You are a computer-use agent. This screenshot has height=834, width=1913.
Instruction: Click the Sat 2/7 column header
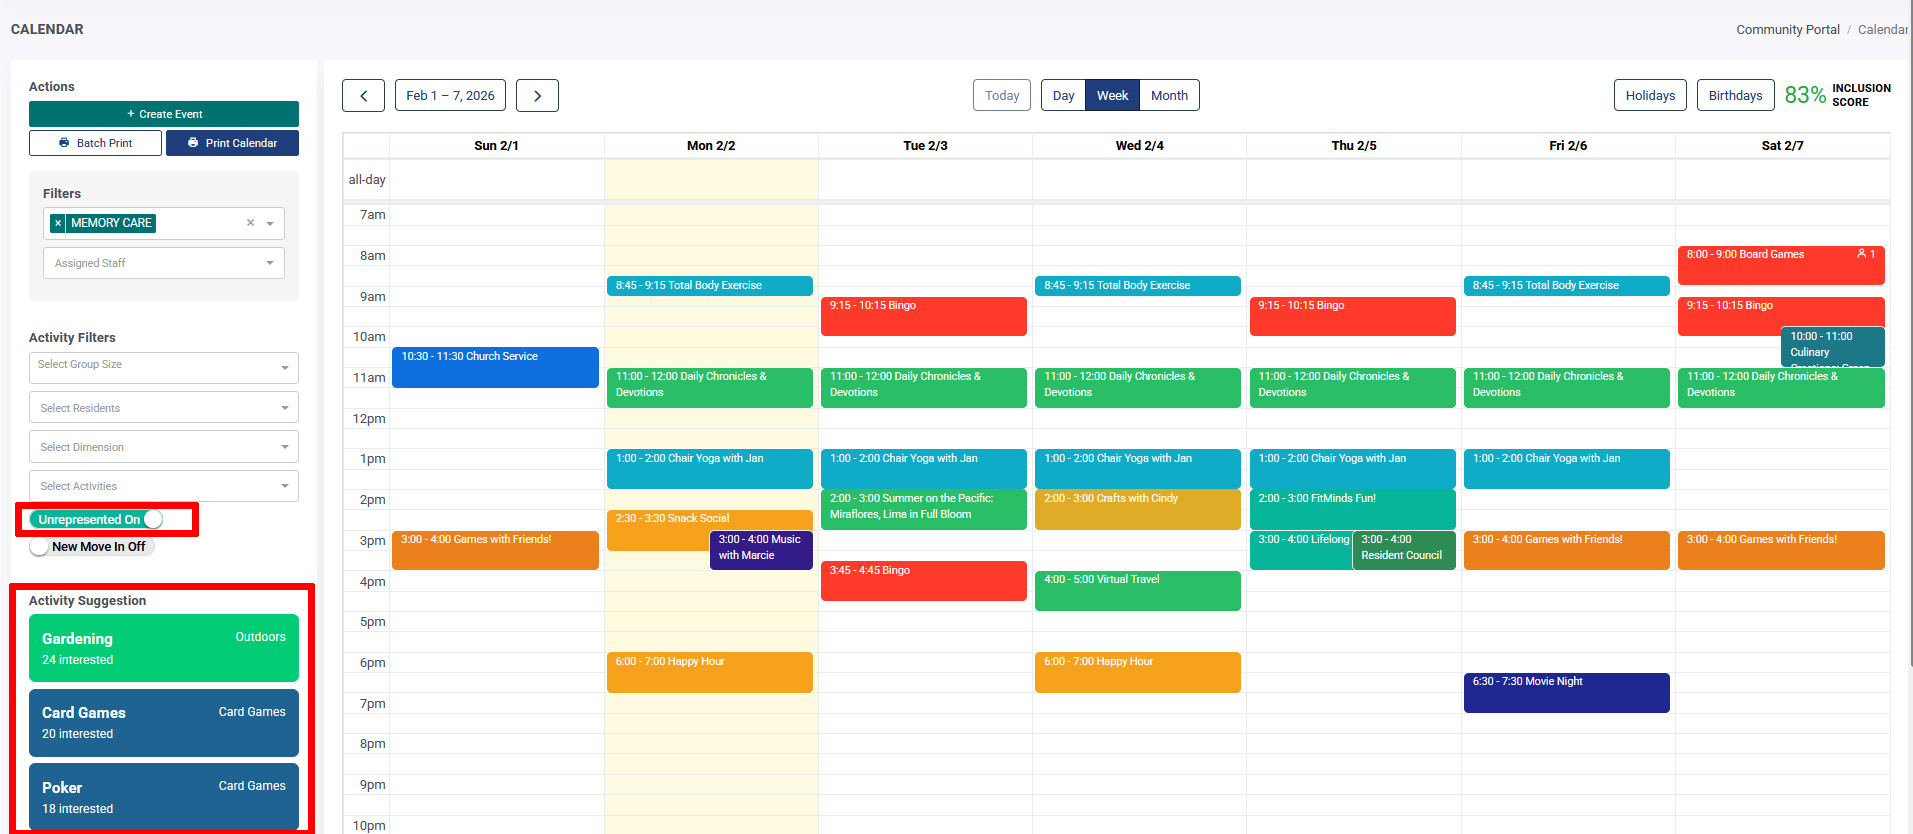[1782, 146]
